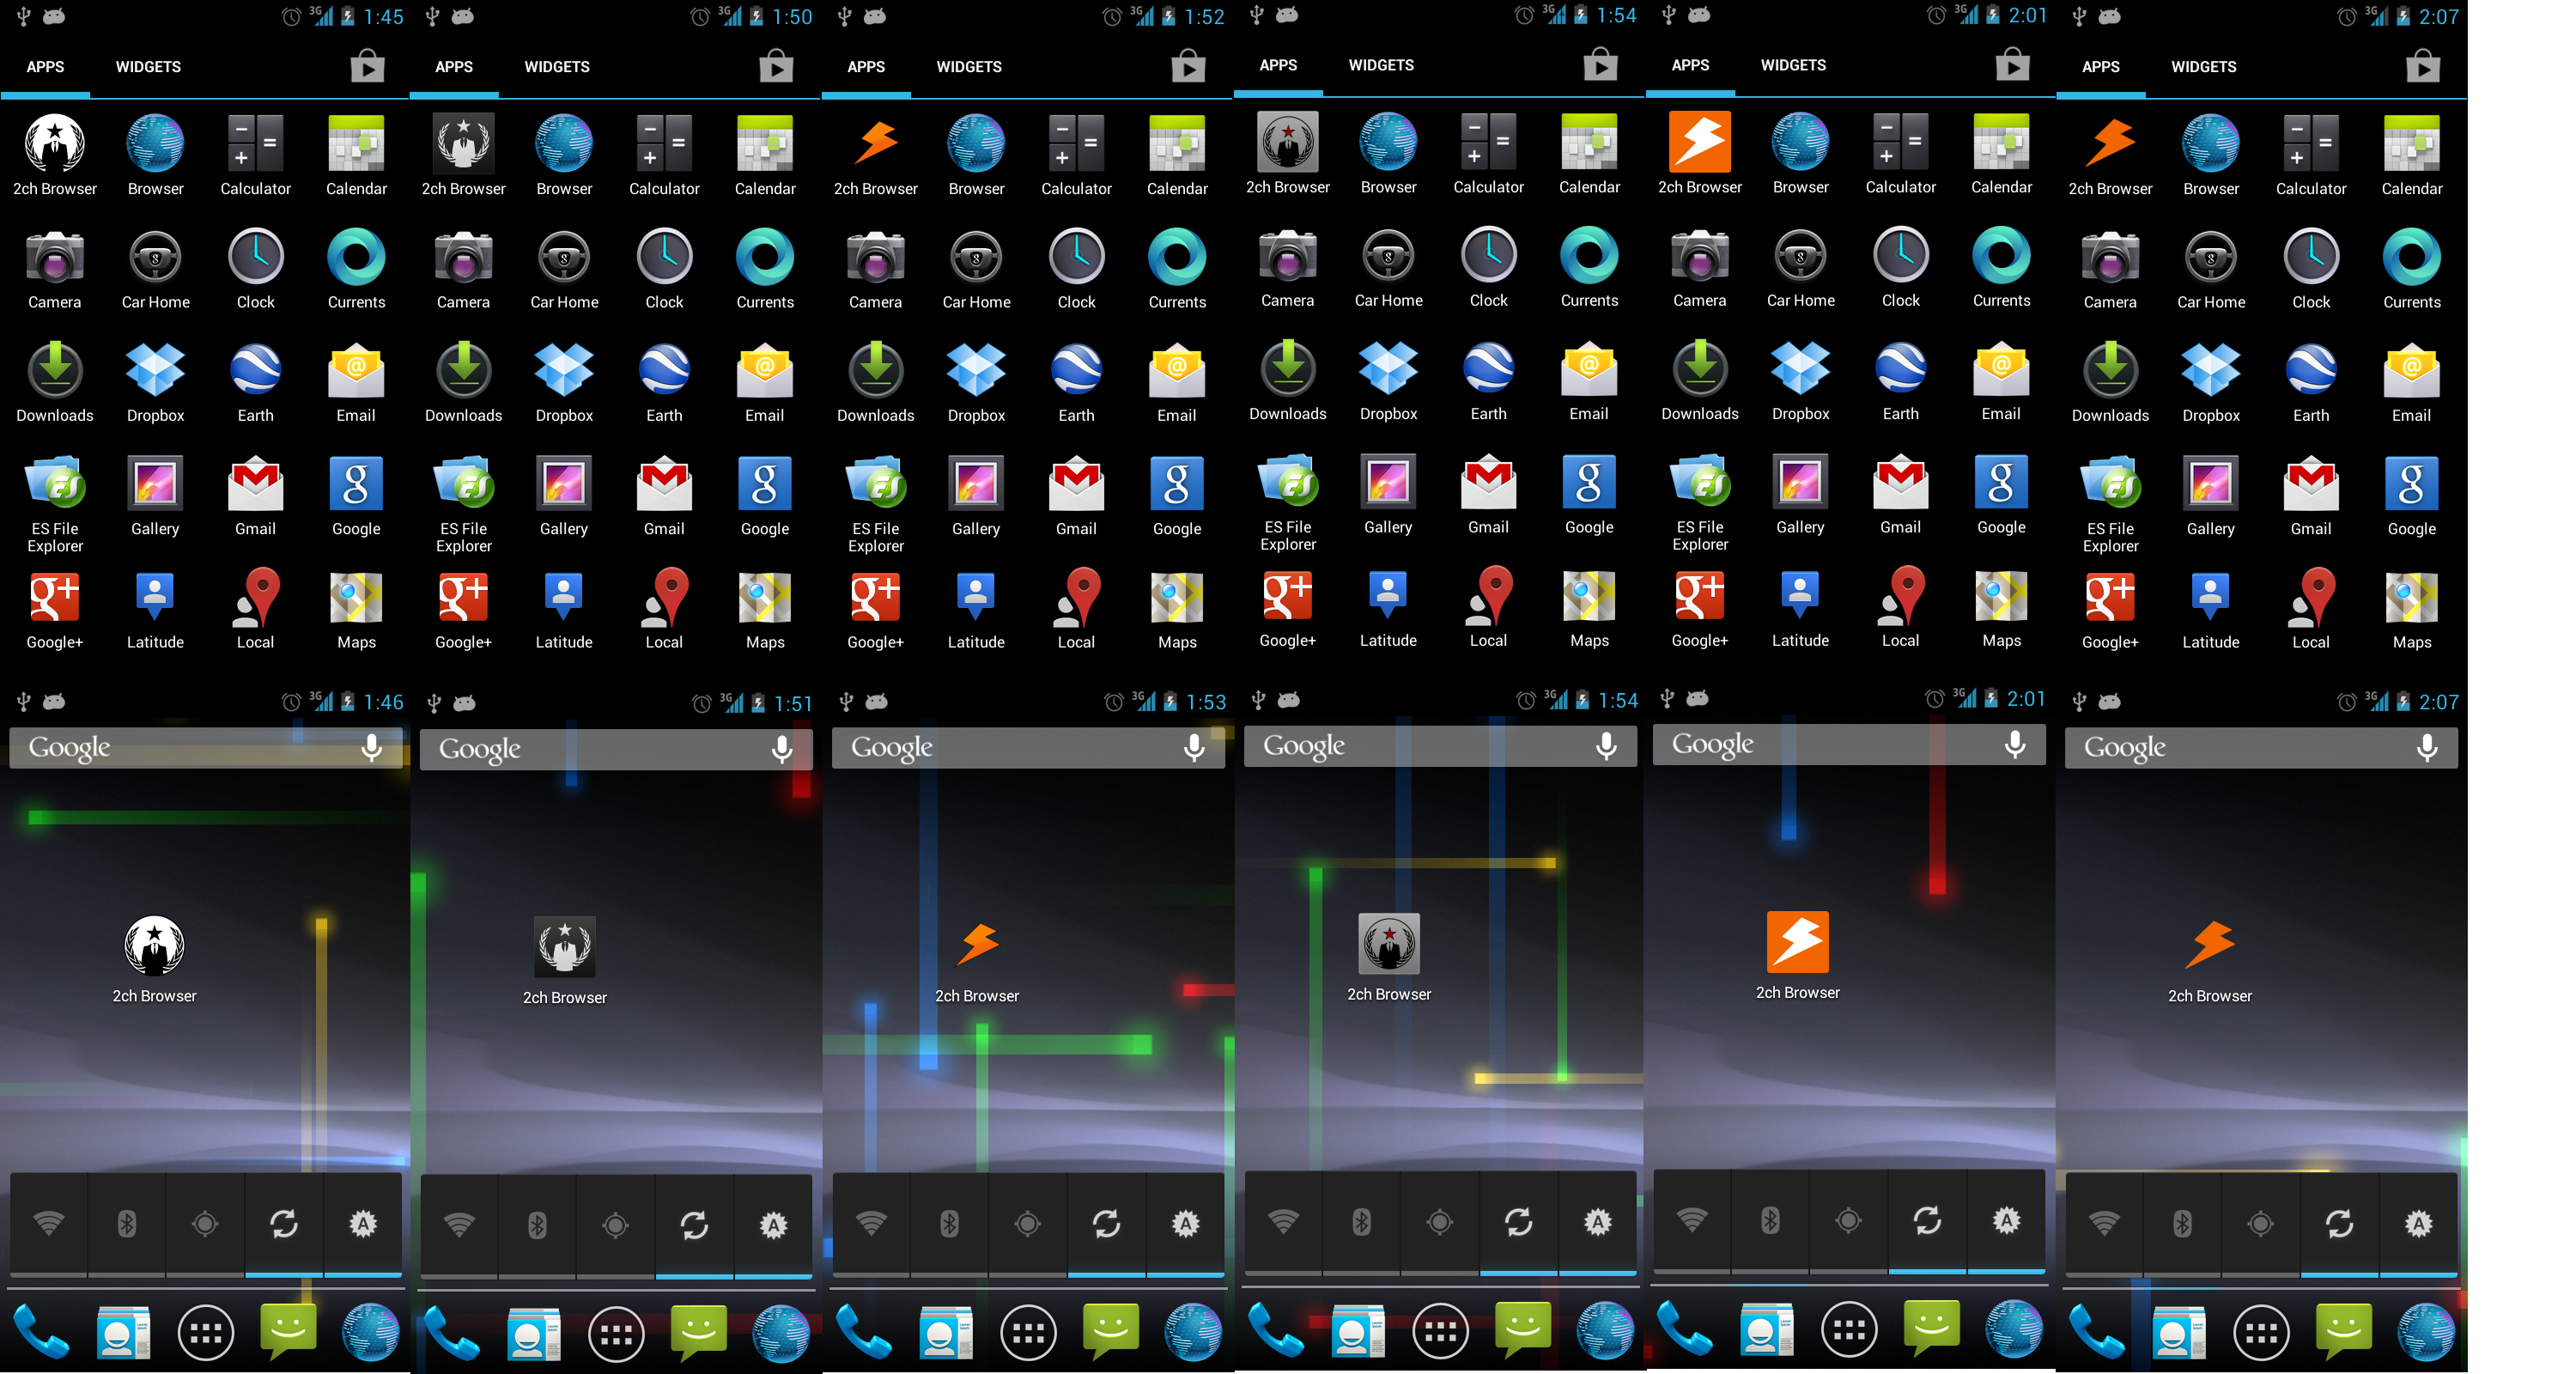This screenshot has height=1374, width=2576.
Task: Open Earth in the 1:45 app drawer
Action: [255, 381]
